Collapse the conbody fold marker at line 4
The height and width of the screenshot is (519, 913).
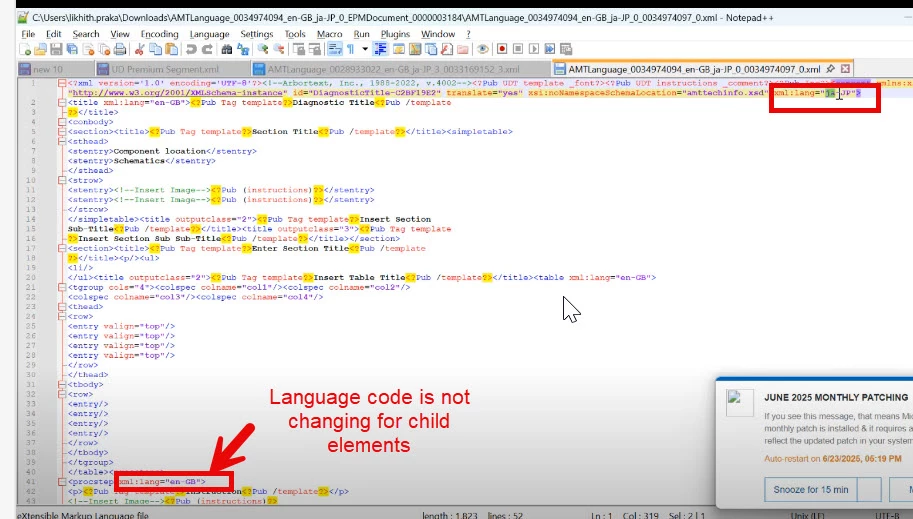[62, 122]
